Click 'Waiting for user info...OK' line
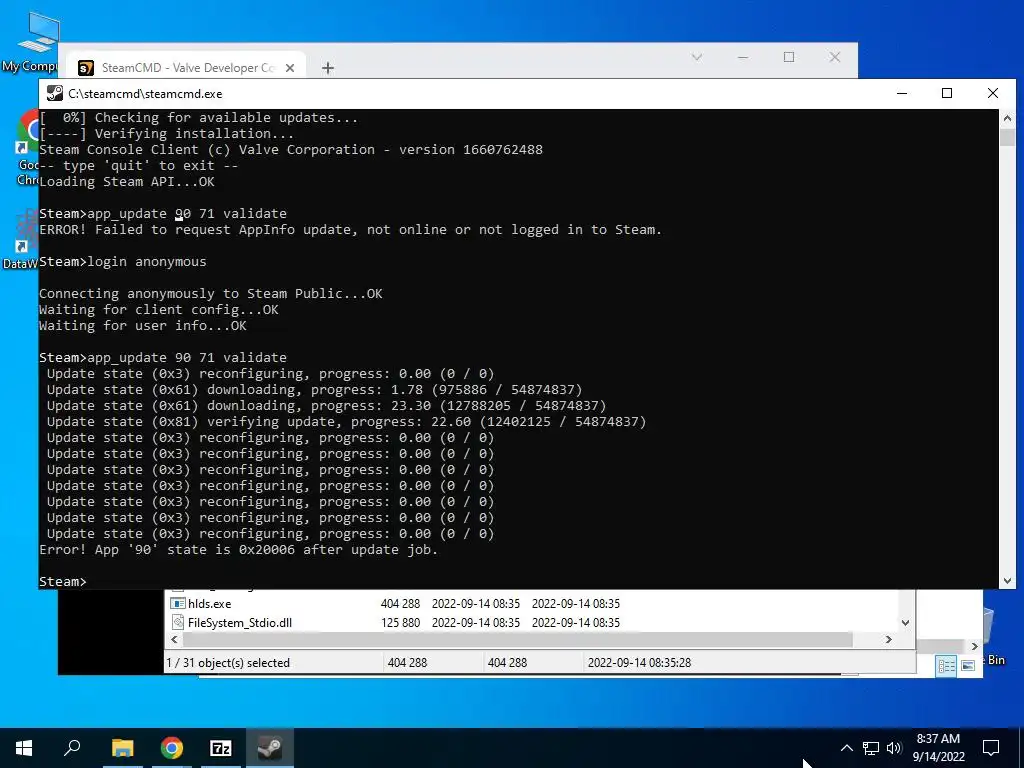This screenshot has height=768, width=1024. coord(142,325)
